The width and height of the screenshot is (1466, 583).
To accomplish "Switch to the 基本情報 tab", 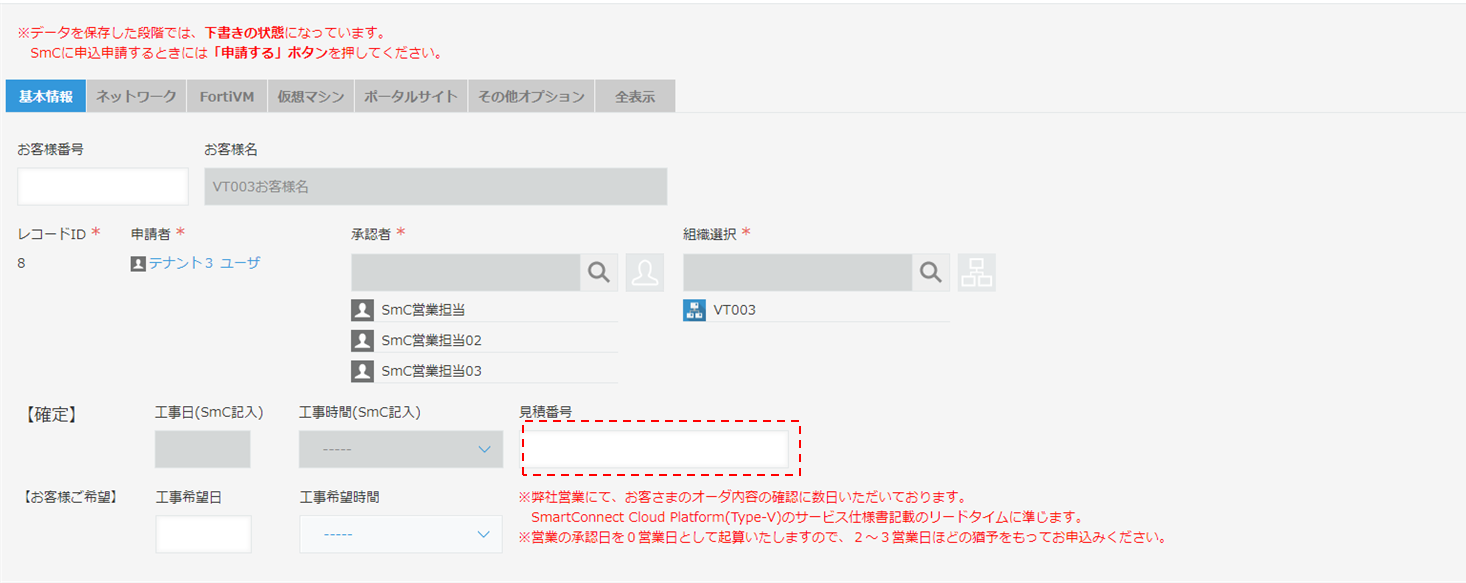I will [46, 96].
